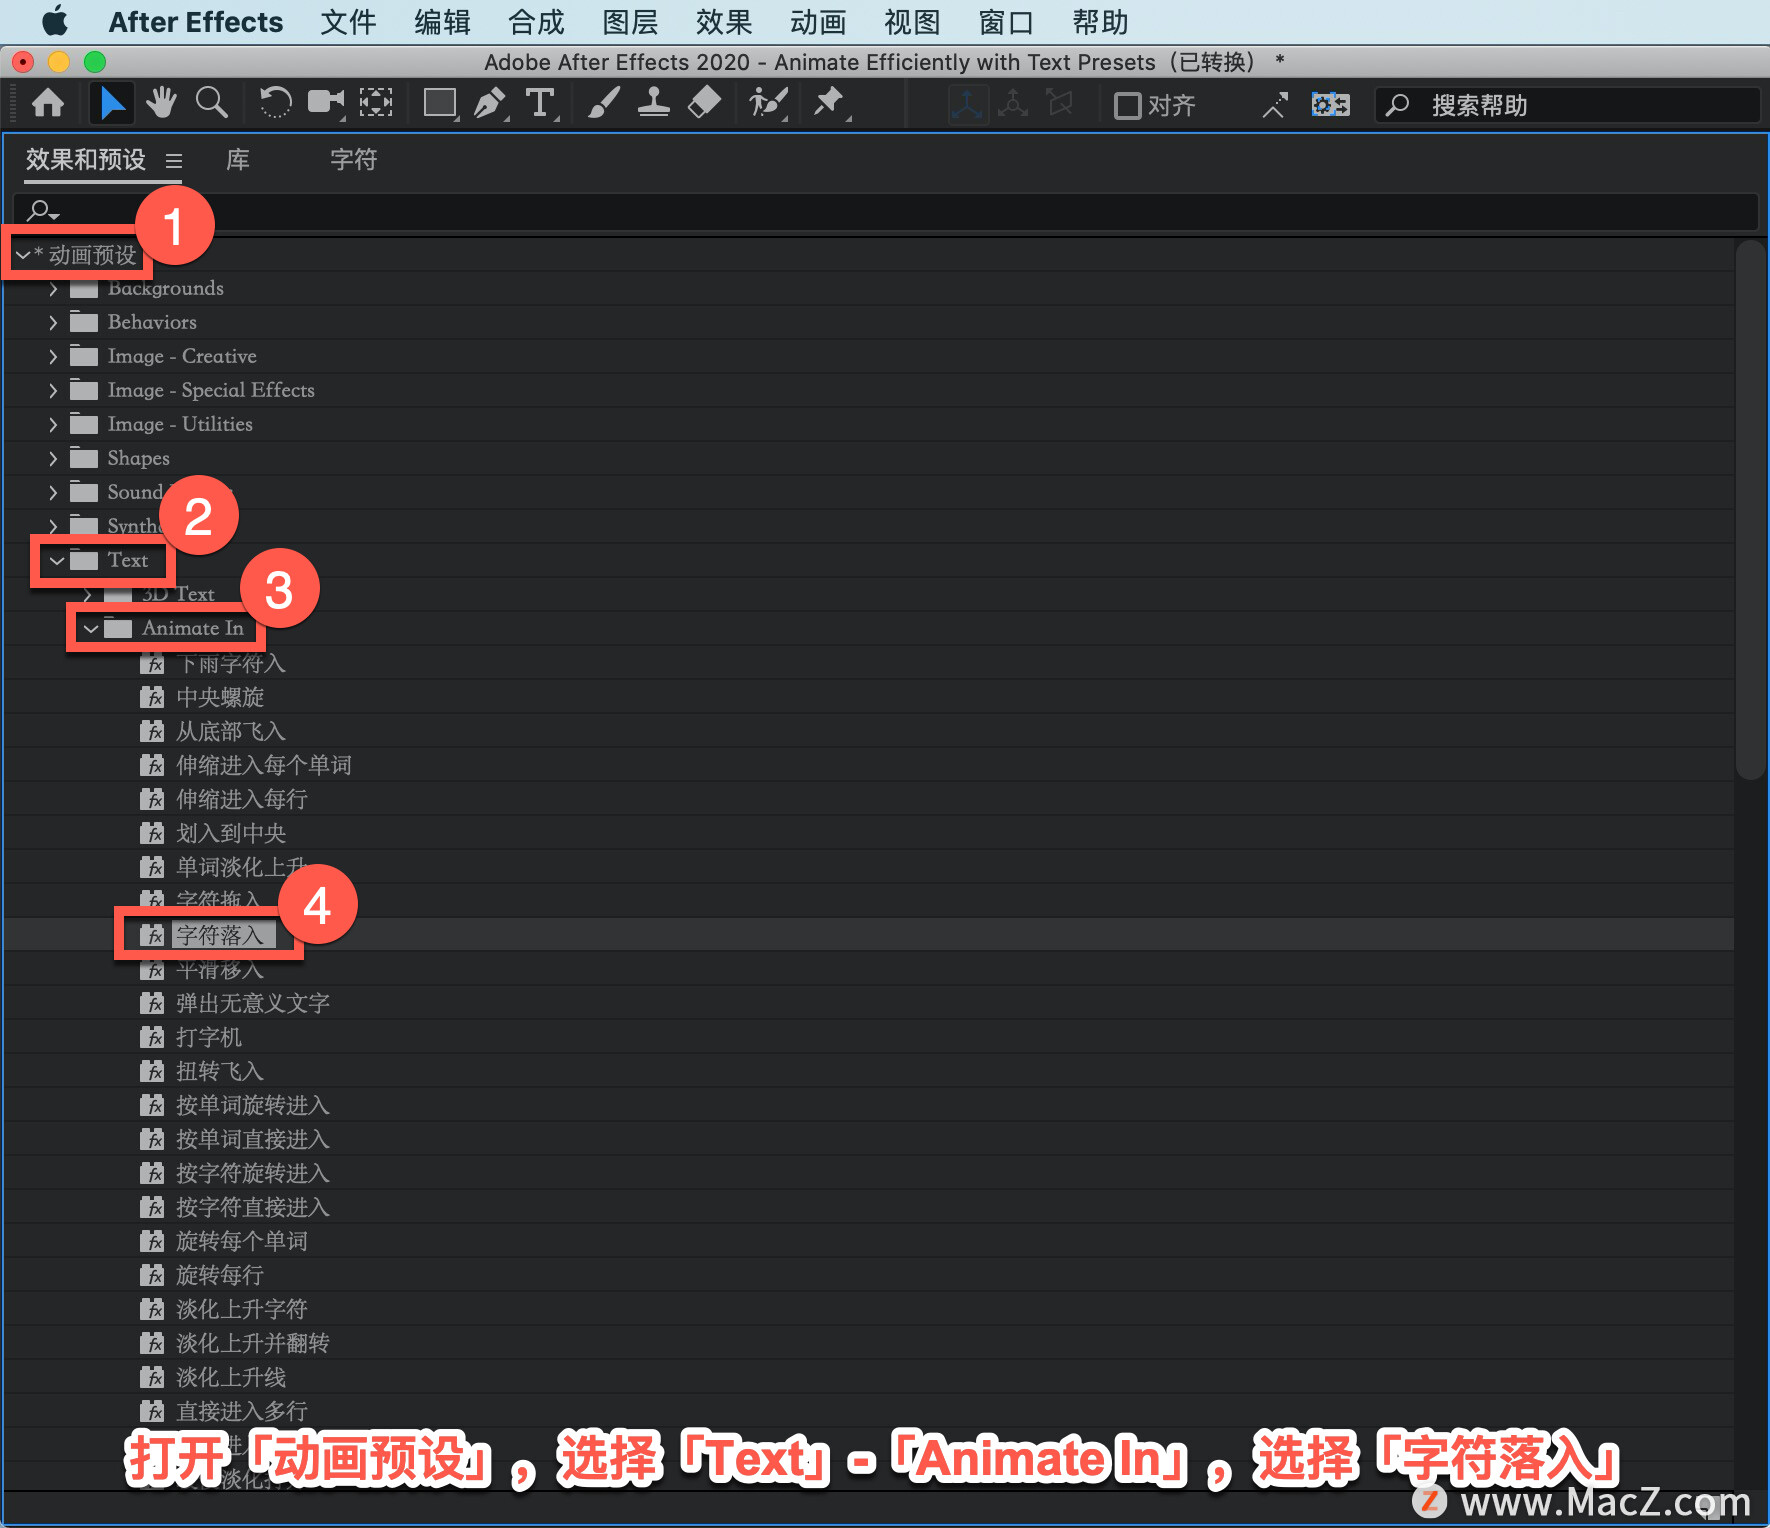Select the 淡化上升并翻转 preset

click(x=253, y=1343)
